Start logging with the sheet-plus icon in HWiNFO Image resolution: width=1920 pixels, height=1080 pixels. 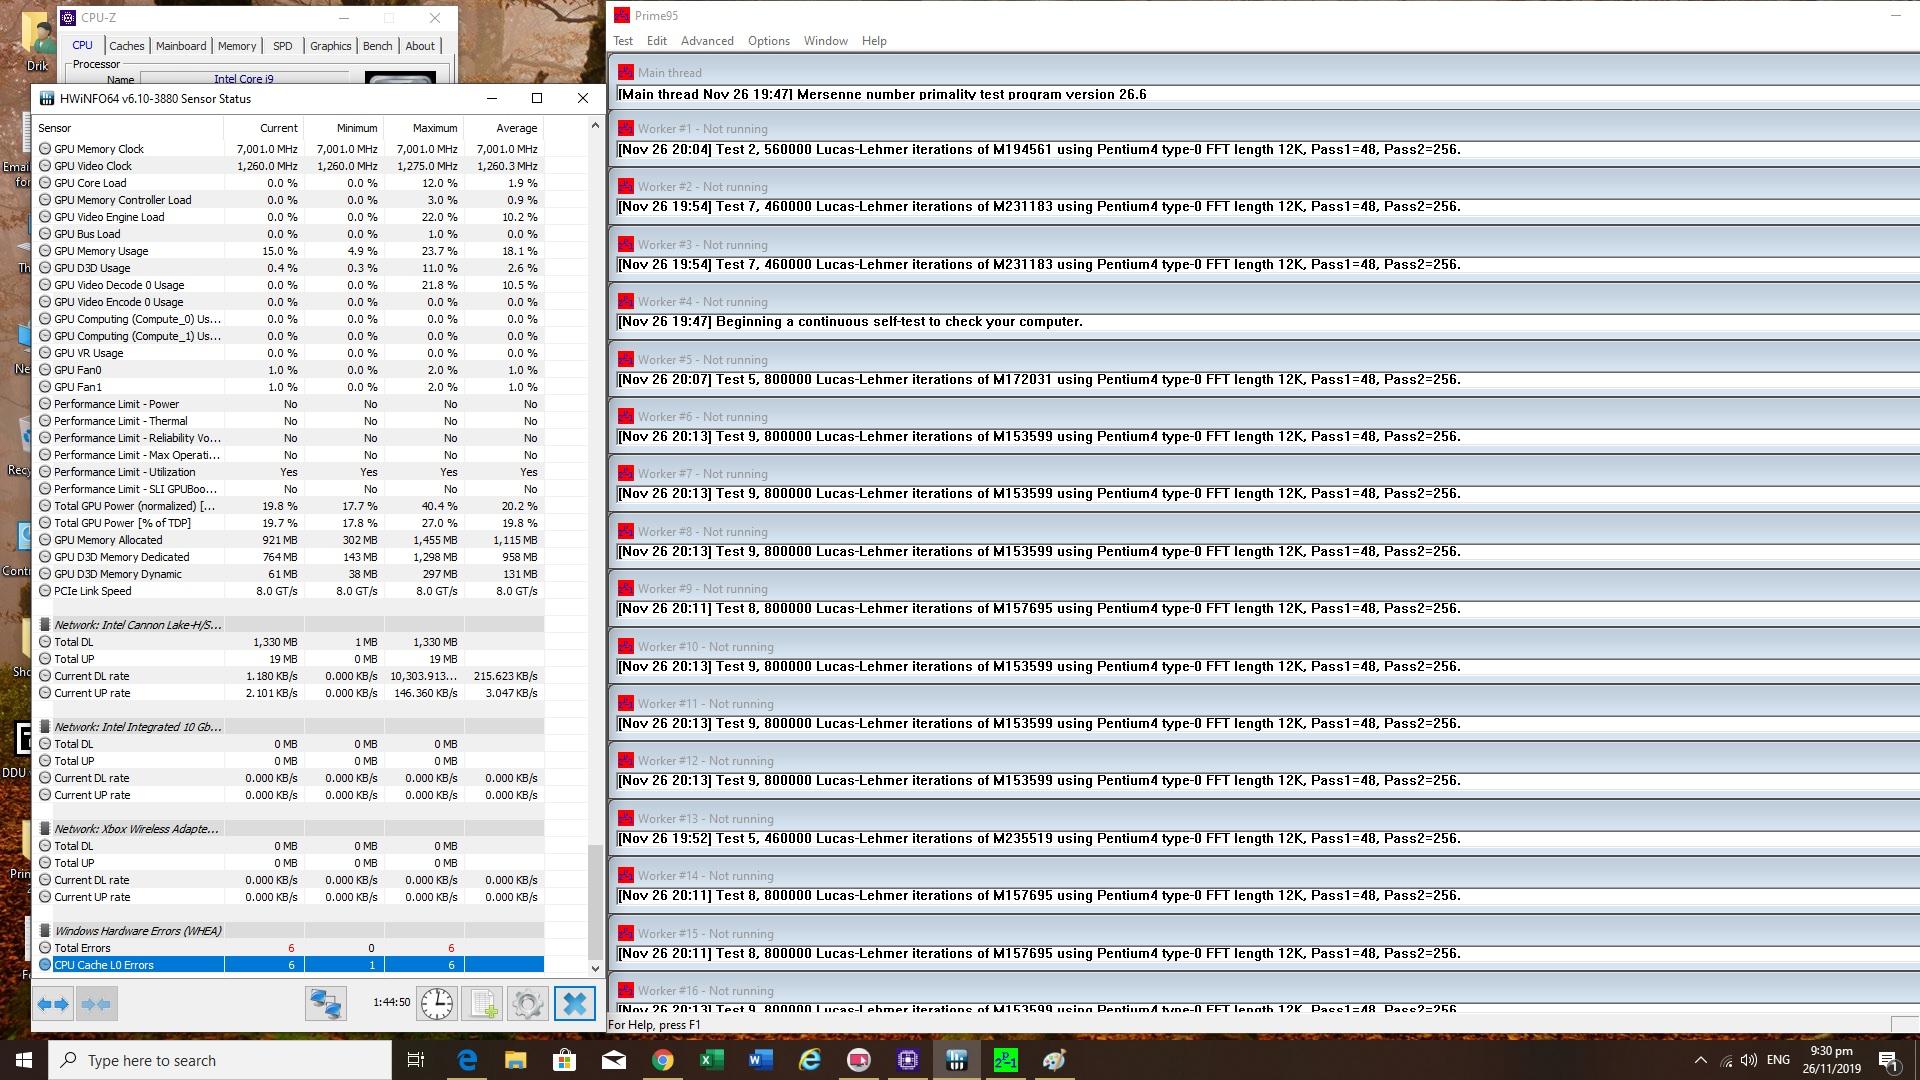coord(483,1003)
